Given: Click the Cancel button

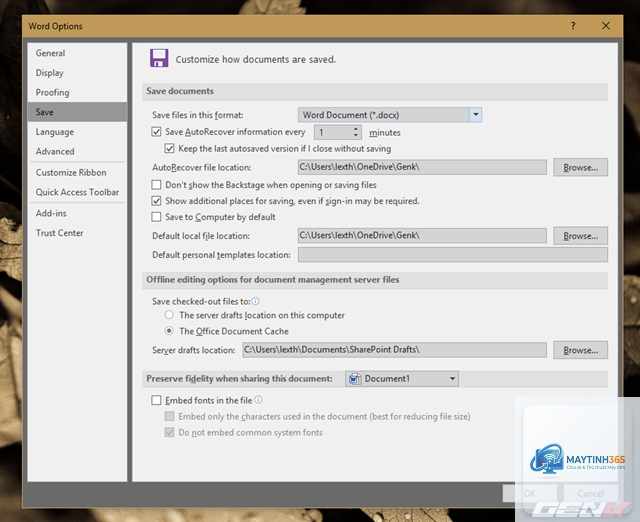Looking at the screenshot, I should click(x=590, y=493).
